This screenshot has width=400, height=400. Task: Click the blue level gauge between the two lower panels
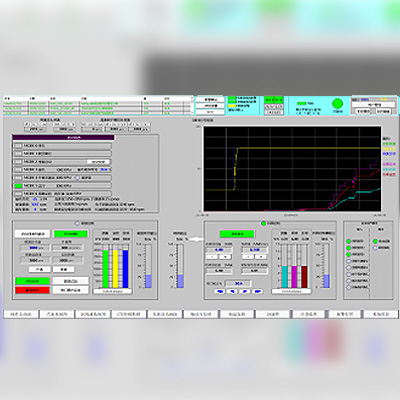coord(180,266)
